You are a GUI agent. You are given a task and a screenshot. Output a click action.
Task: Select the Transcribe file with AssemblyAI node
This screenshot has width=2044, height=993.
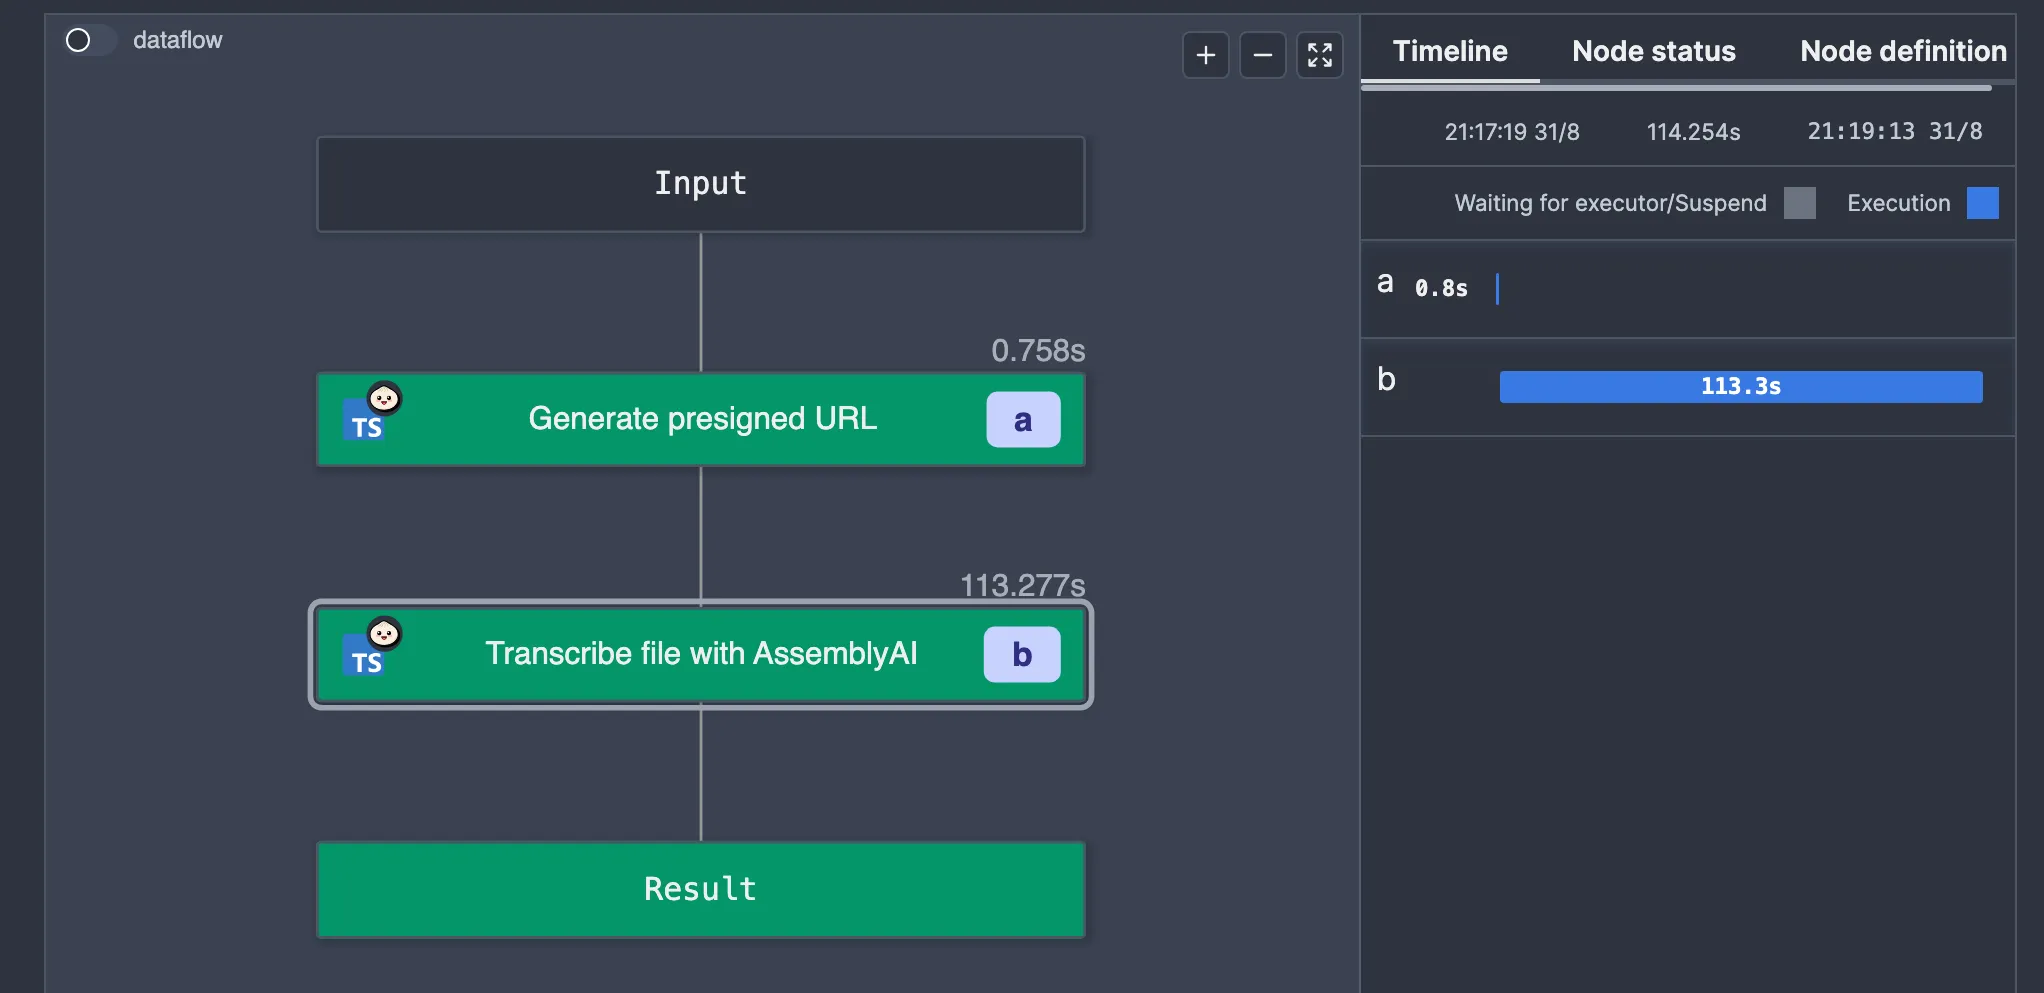click(700, 654)
